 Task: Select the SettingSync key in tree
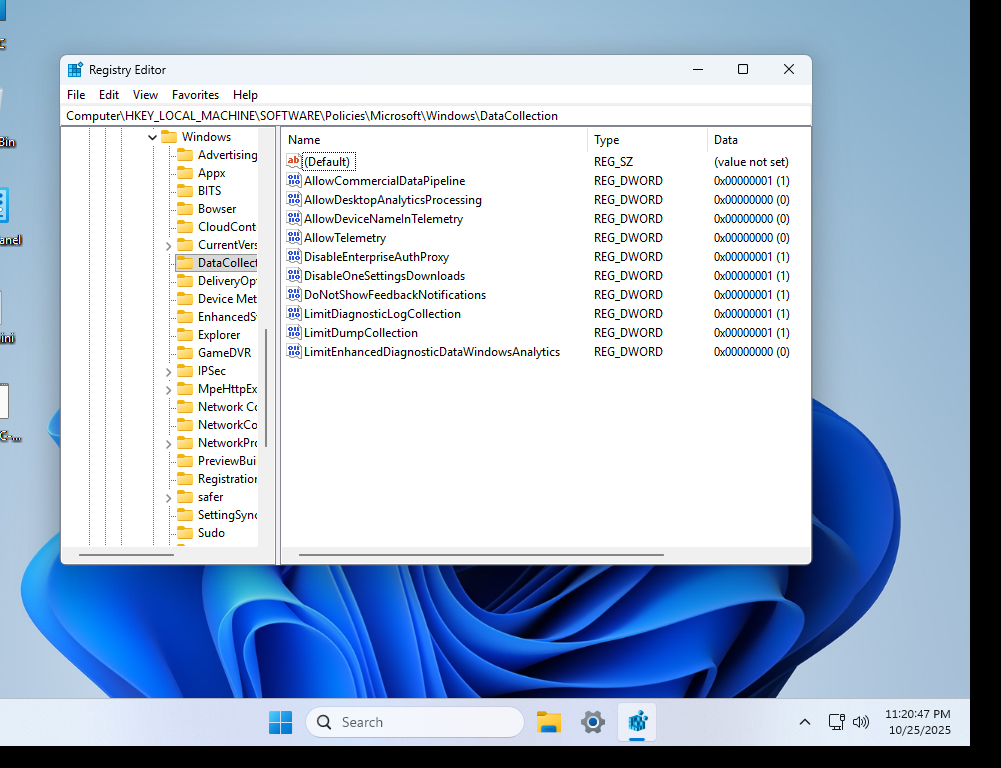tap(227, 515)
